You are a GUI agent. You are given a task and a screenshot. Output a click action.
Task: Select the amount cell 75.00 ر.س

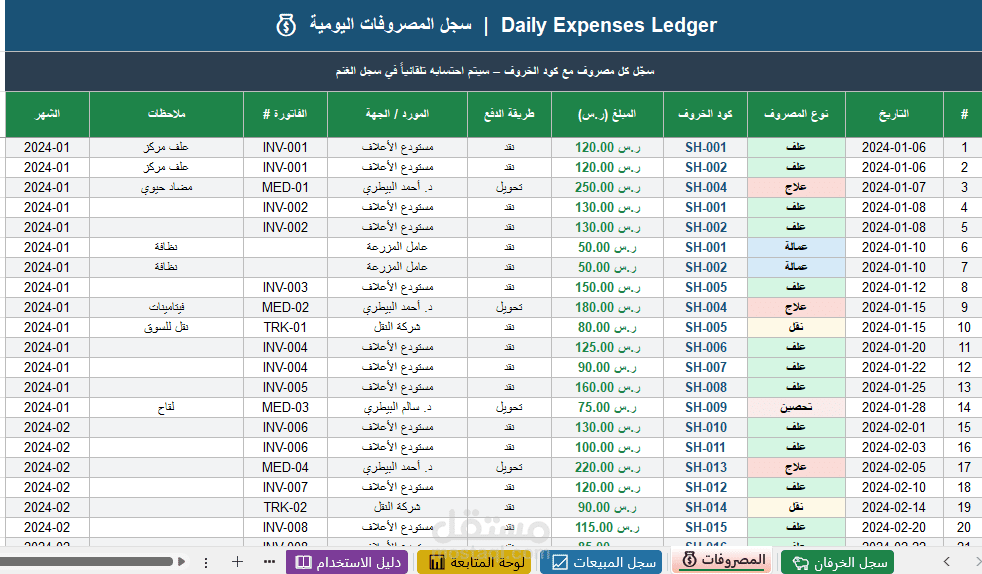point(607,407)
